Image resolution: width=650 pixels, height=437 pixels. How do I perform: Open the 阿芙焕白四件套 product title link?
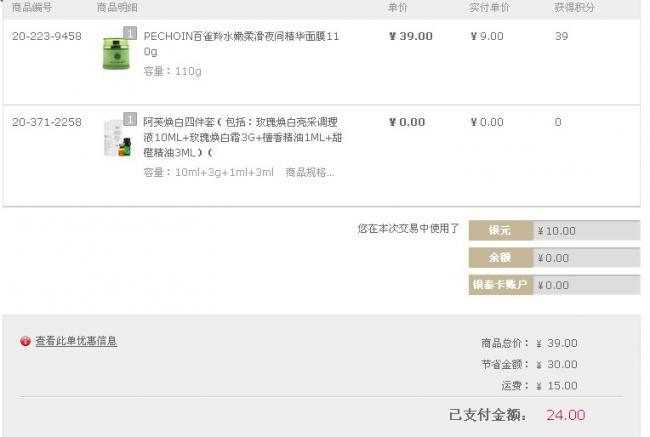pyautogui.click(x=243, y=137)
